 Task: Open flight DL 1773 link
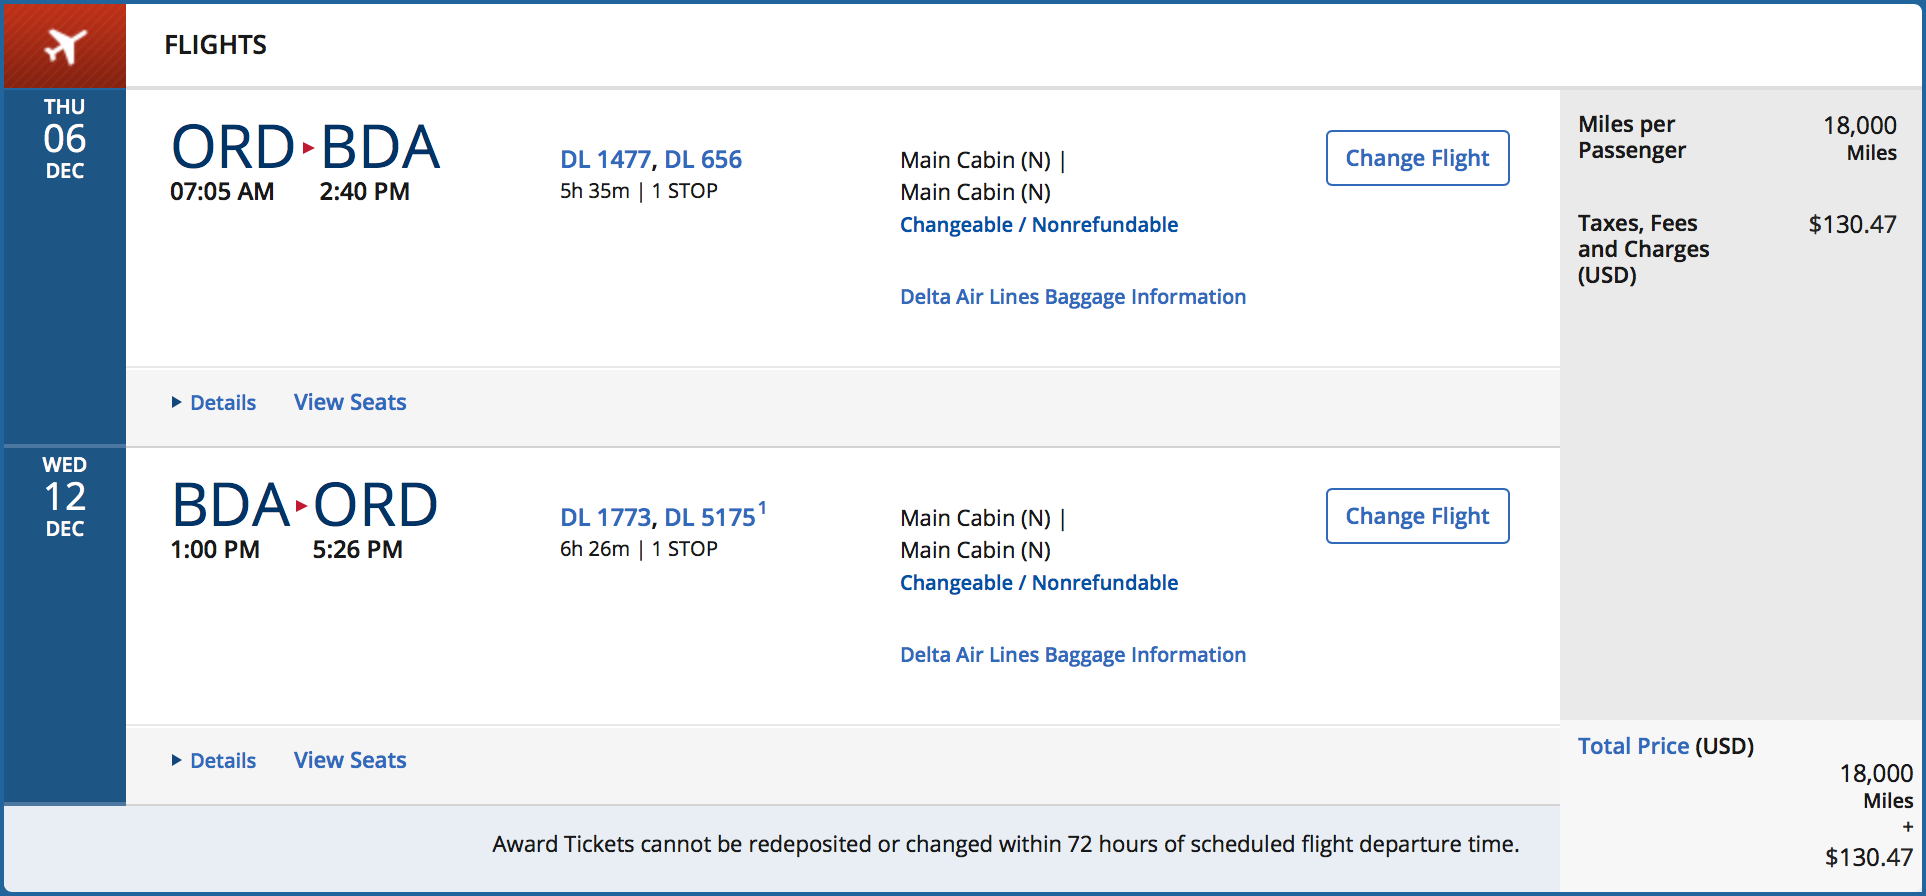[x=605, y=518]
